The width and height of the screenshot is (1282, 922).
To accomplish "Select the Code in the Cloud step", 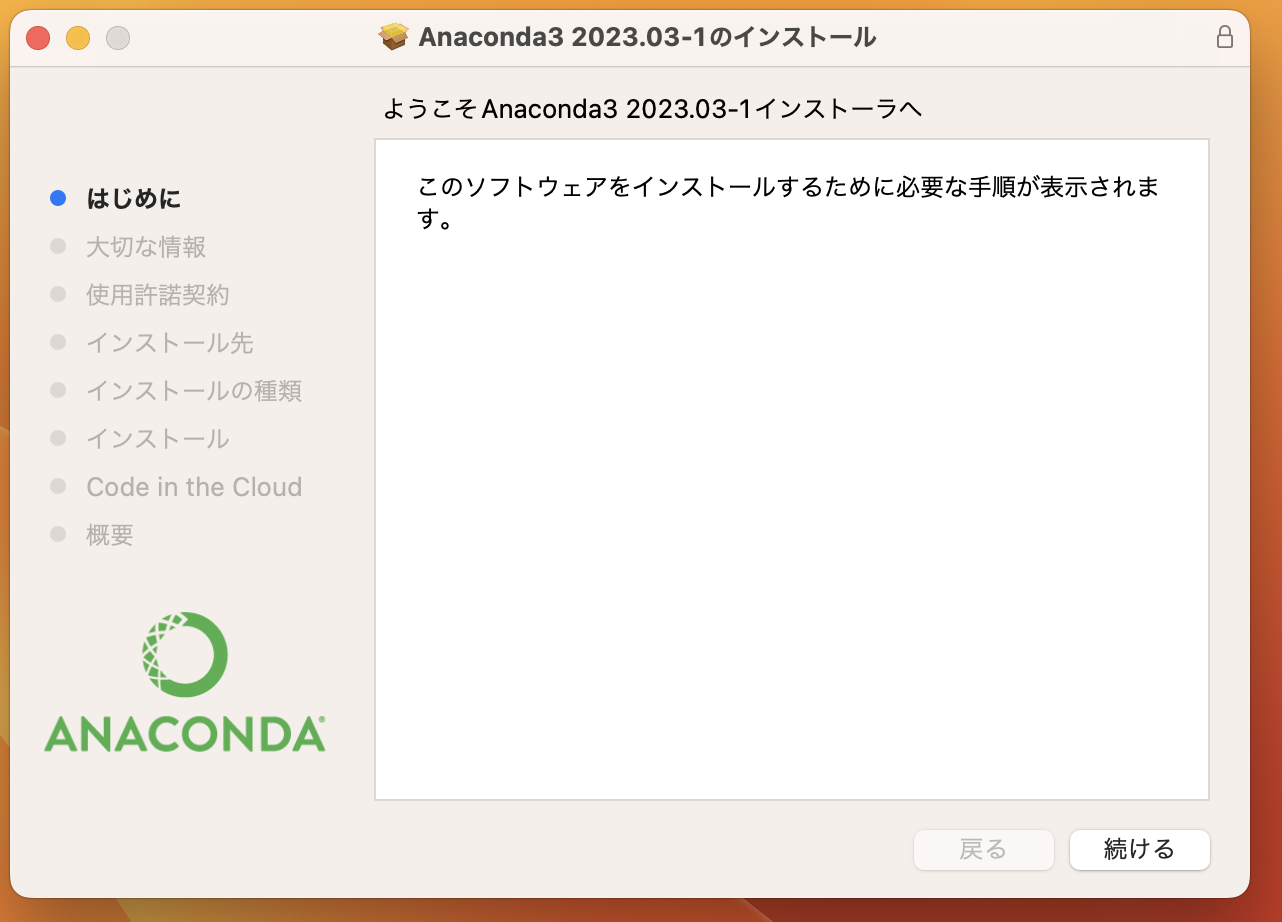I will point(194,487).
